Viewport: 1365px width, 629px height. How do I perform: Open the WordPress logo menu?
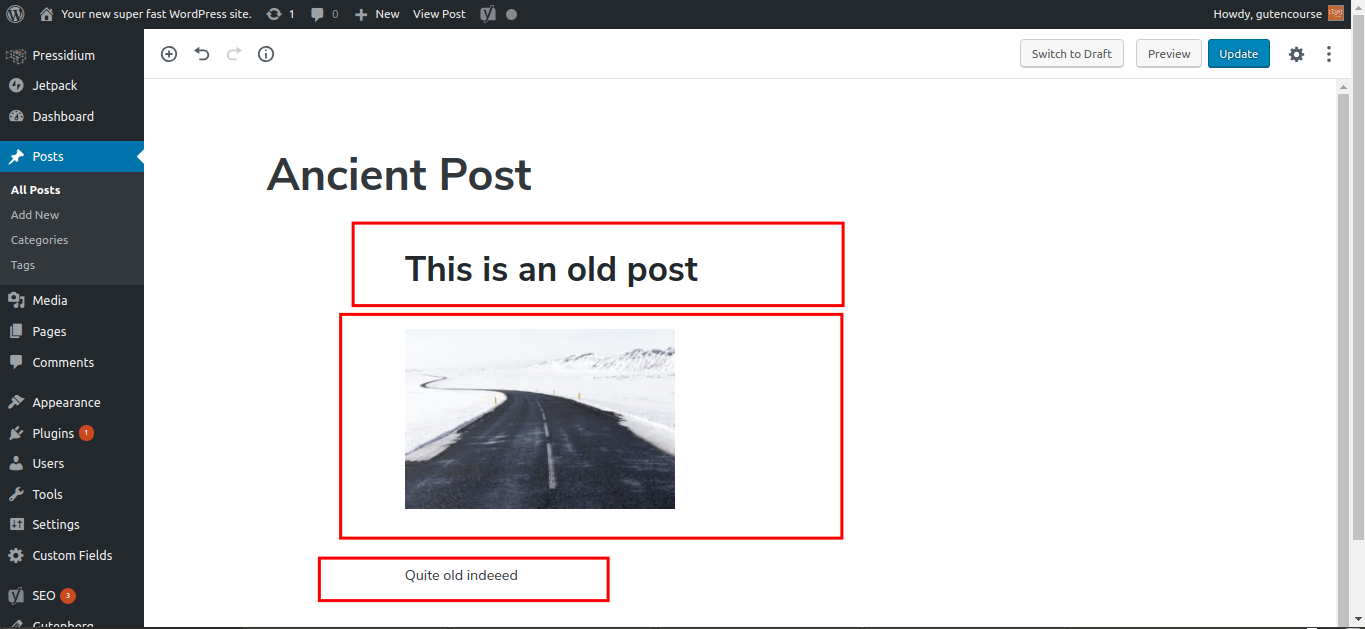click(x=15, y=14)
